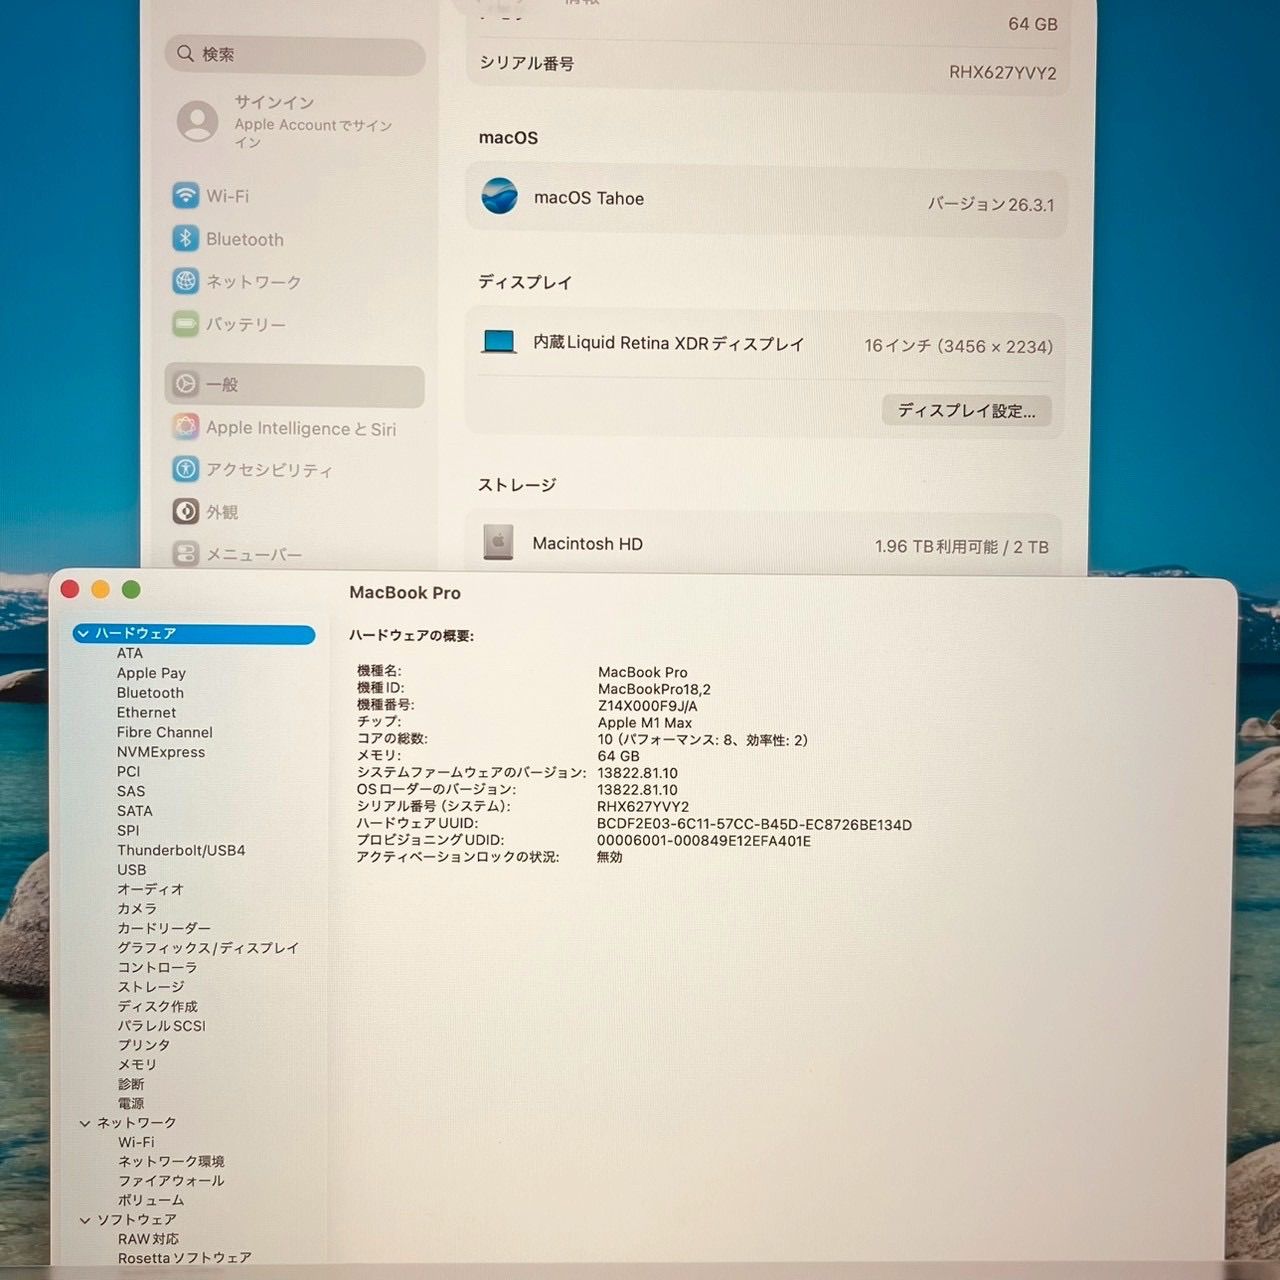This screenshot has height=1280, width=1280.
Task: Select Apple Pay in System Information sidebar
Action: click(x=151, y=673)
